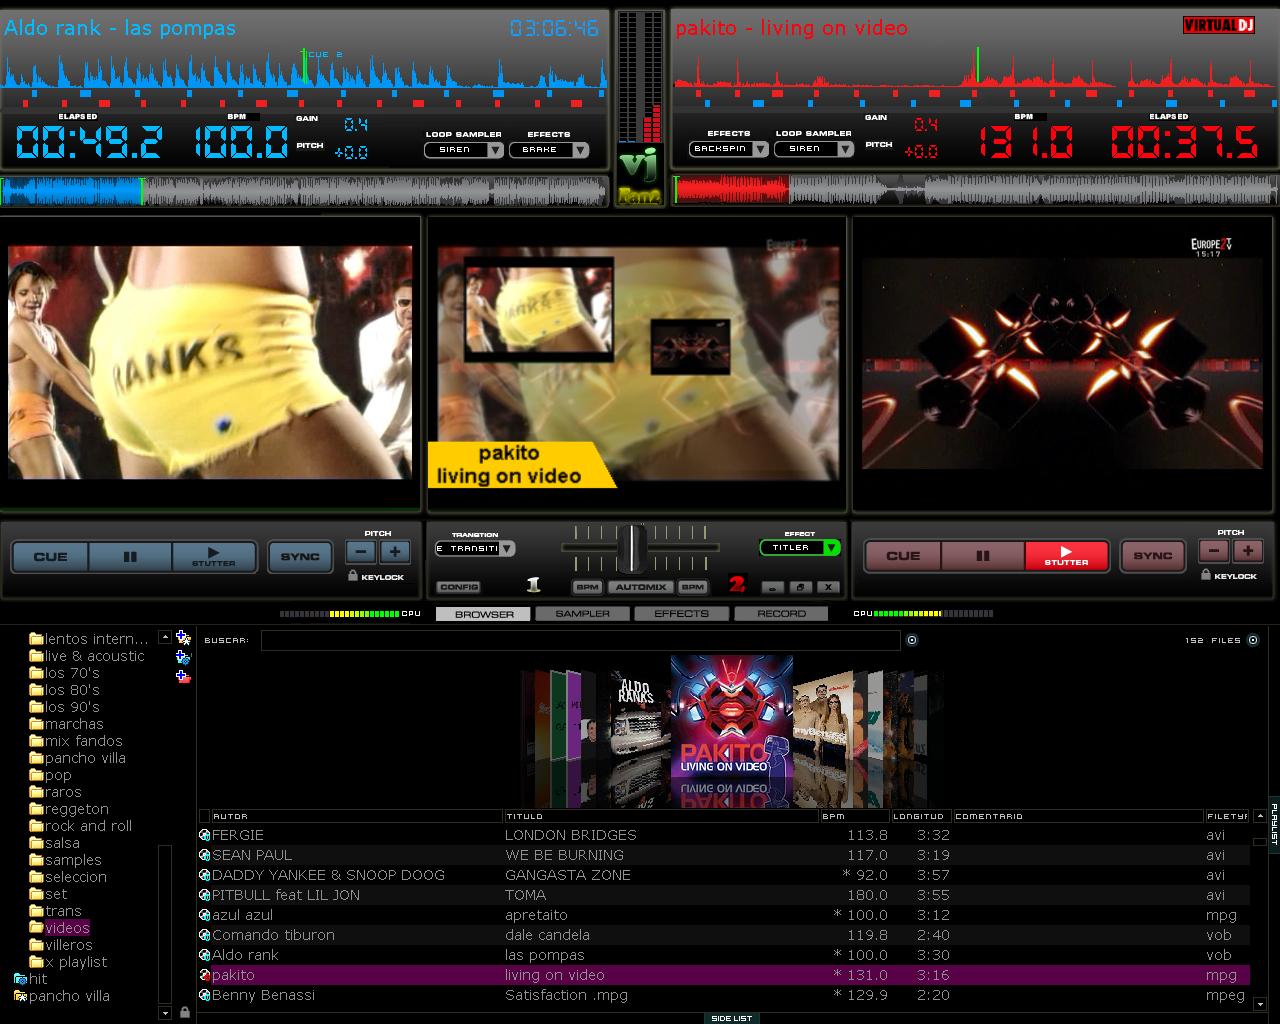Open the video Transition dropdown
The image size is (1280, 1024).
point(475,548)
